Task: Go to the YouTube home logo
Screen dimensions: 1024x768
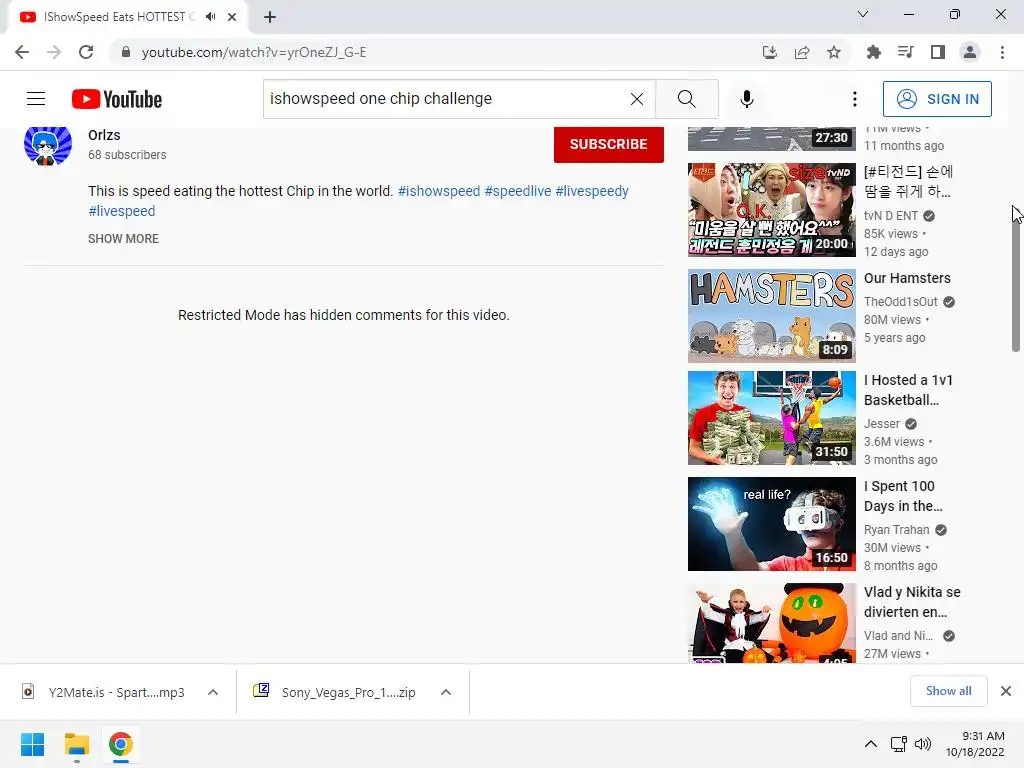Action: tap(117, 99)
